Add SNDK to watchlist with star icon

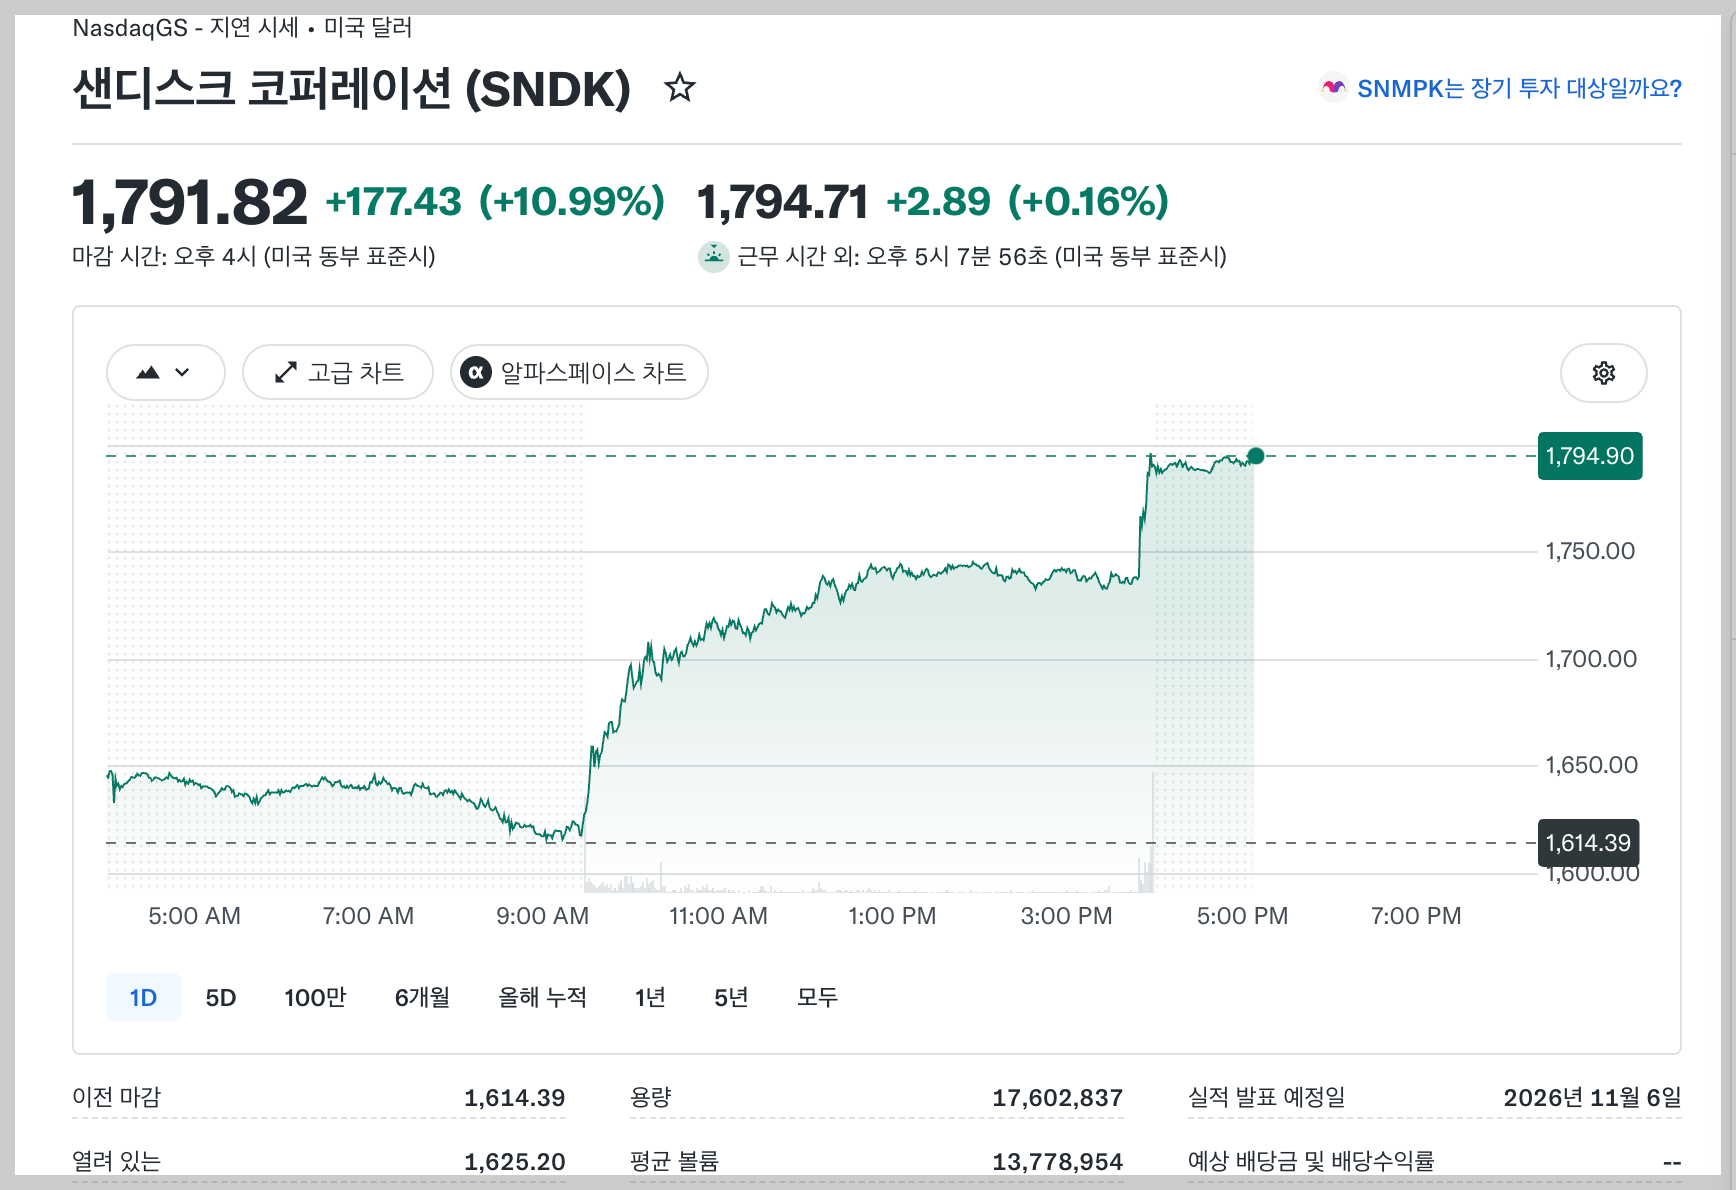680,88
